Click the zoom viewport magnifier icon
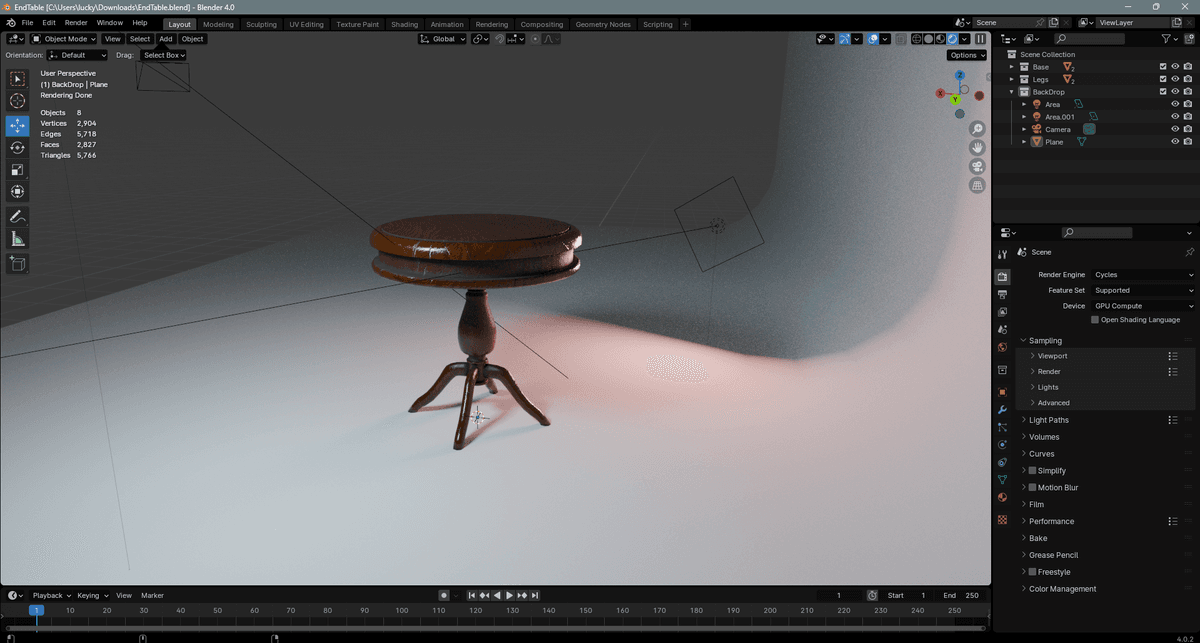The height and width of the screenshot is (643, 1200). point(977,129)
